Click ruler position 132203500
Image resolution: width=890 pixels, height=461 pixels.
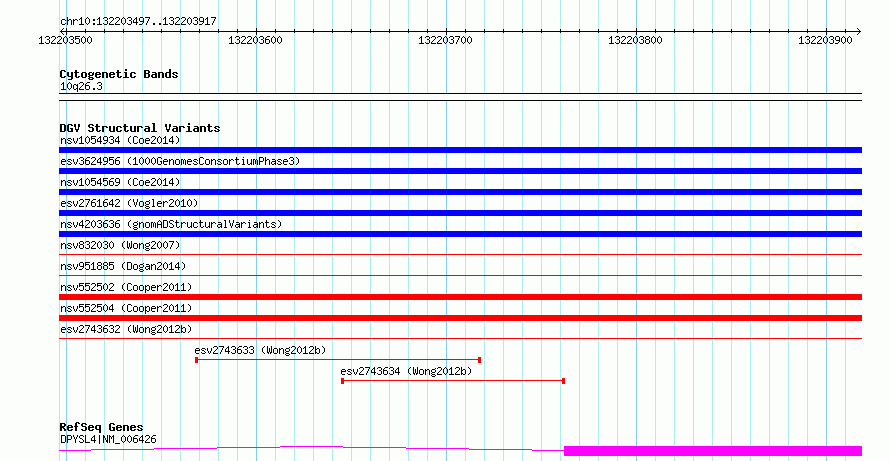pyautogui.click(x=65, y=40)
